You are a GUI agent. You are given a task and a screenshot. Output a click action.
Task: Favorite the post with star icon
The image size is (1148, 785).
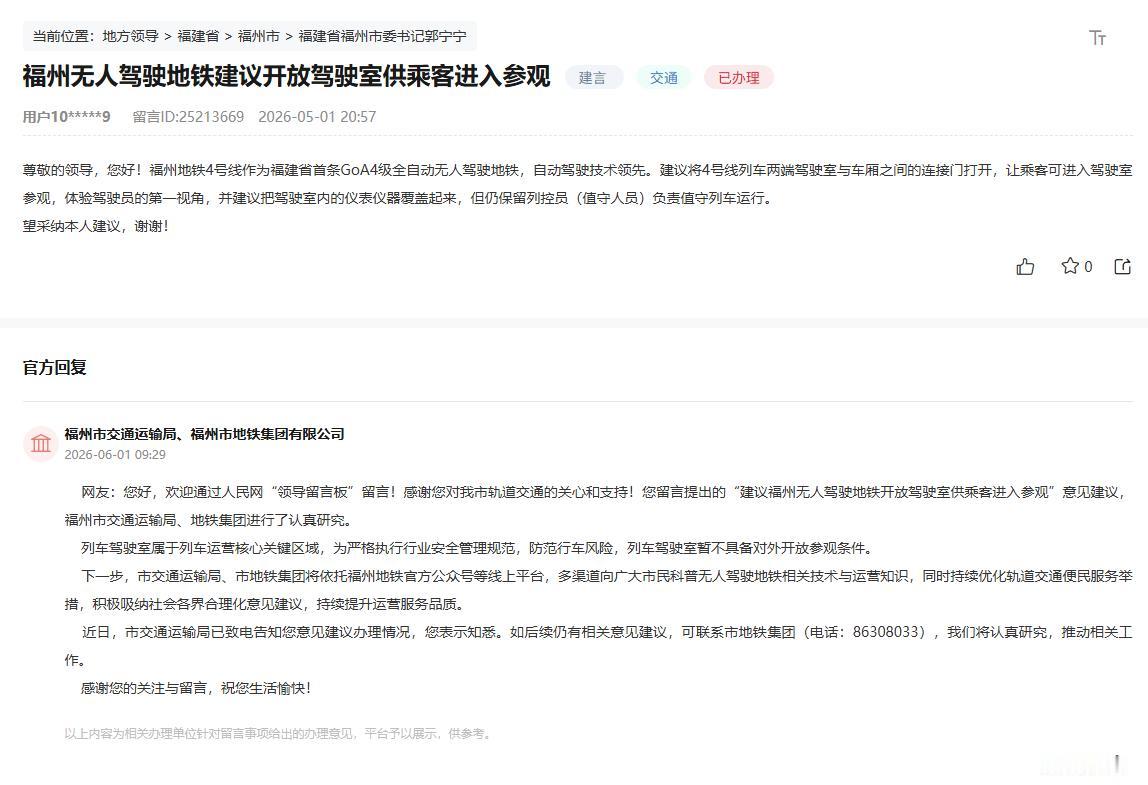pos(1070,266)
